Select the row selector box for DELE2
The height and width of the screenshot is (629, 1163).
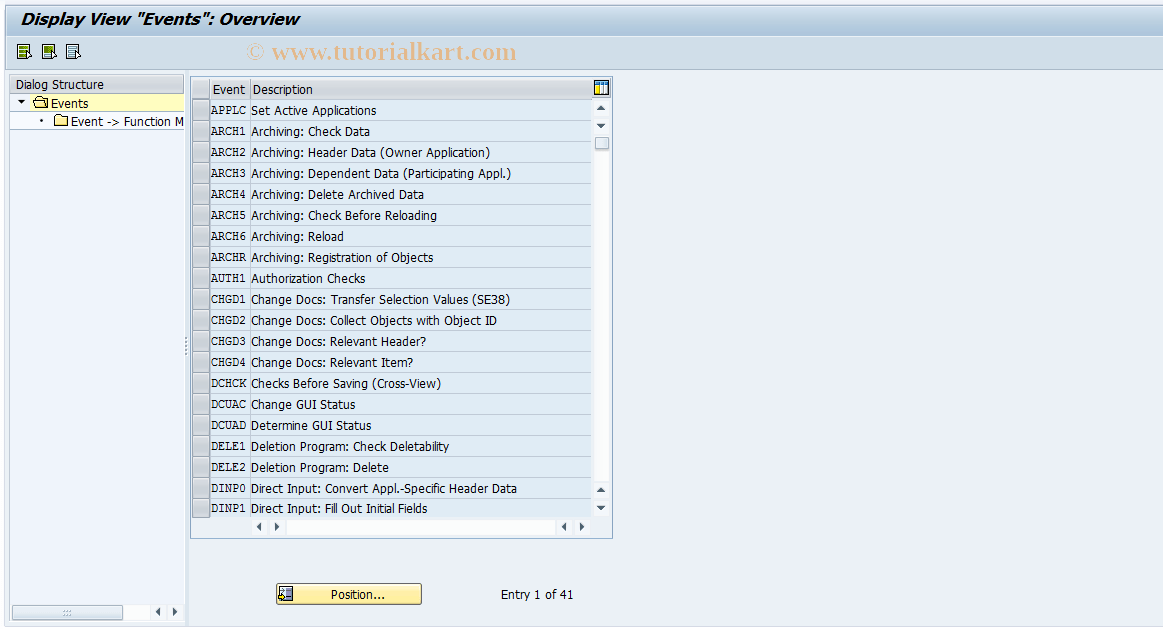click(200, 467)
